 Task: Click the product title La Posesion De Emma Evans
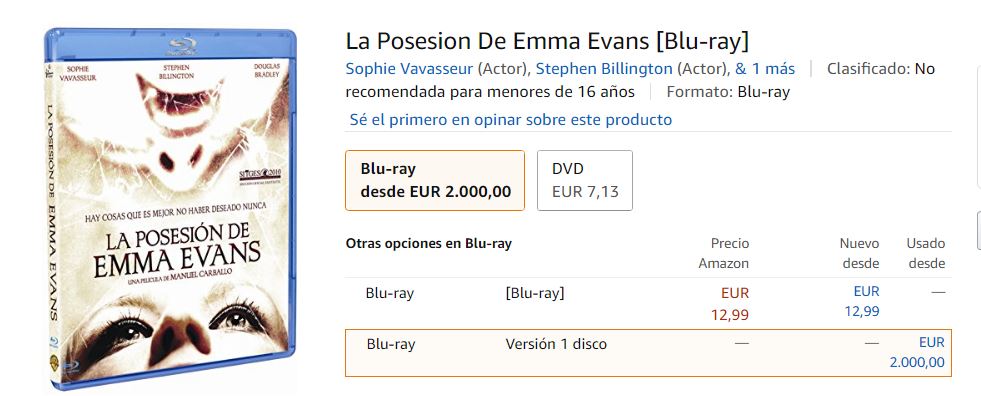click(547, 41)
